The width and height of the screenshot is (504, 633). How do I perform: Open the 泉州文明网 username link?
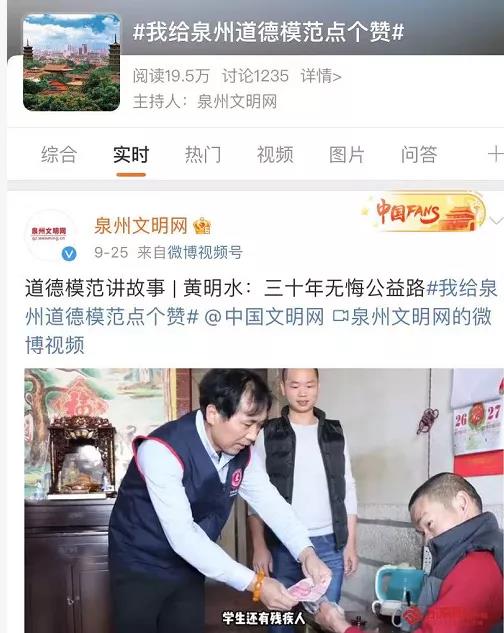coord(141,226)
